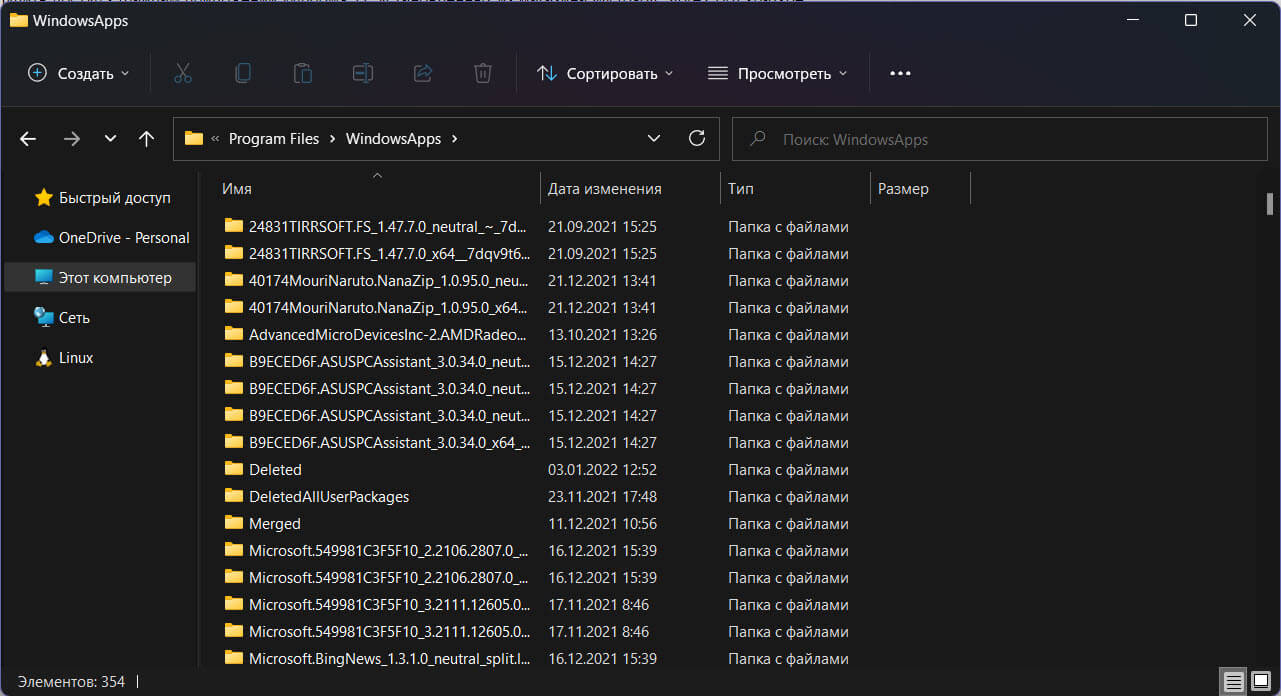The width and height of the screenshot is (1281, 696).
Task: Click date 16.12.2021 15:39 of BingNews row
Action: coord(602,658)
